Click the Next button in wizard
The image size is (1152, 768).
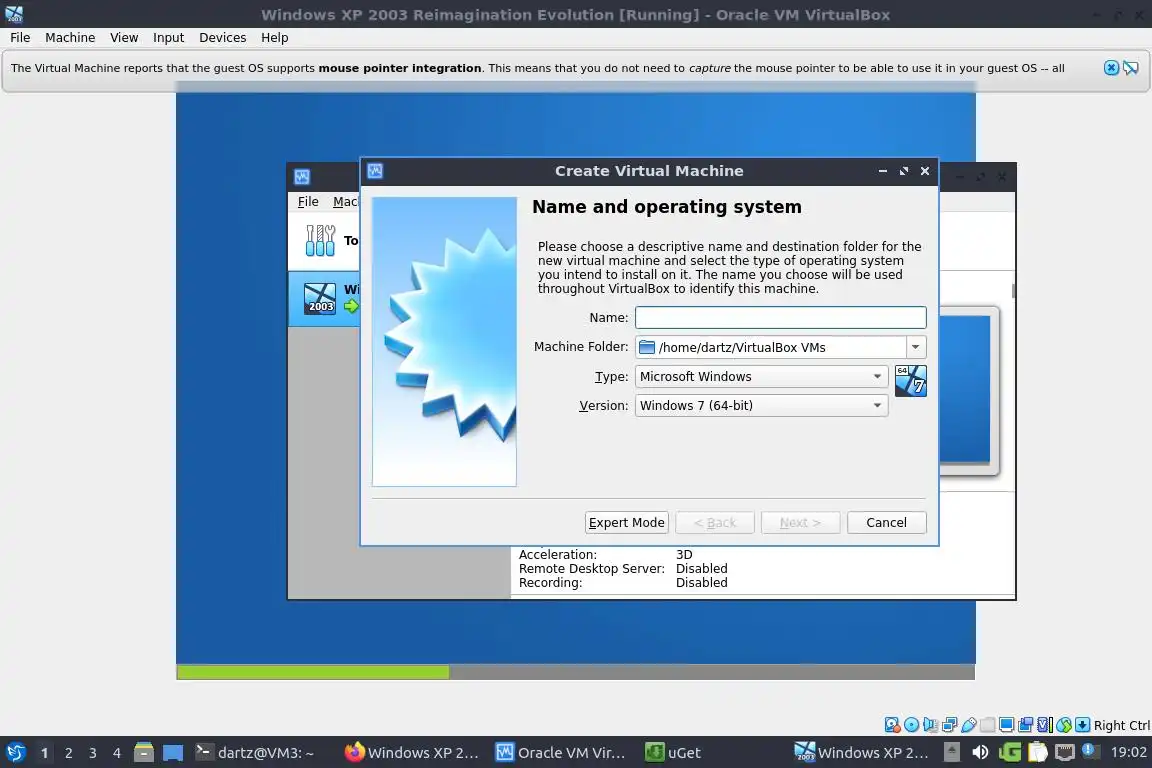click(x=800, y=523)
